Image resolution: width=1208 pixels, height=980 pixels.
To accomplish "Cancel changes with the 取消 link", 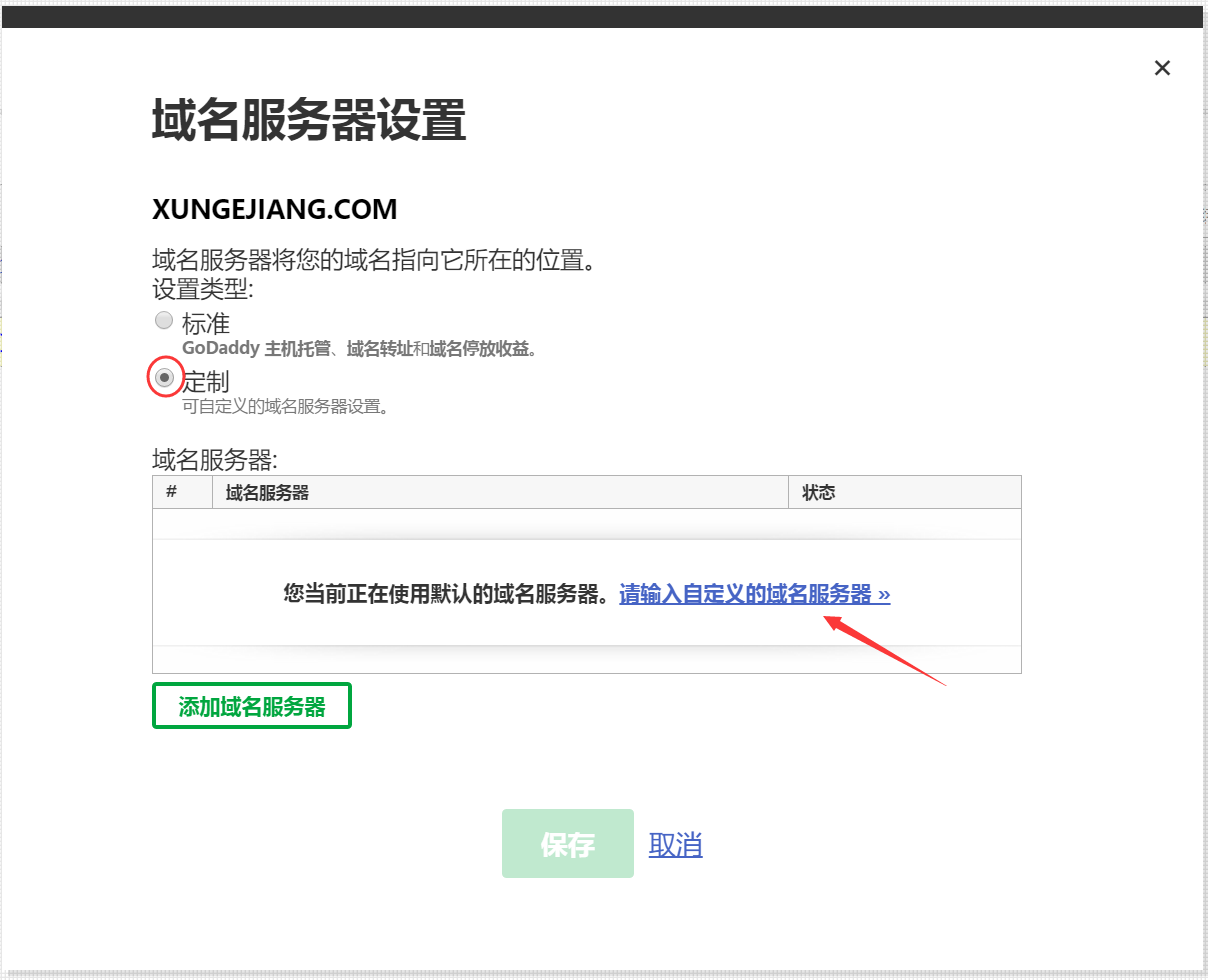I will 675,845.
